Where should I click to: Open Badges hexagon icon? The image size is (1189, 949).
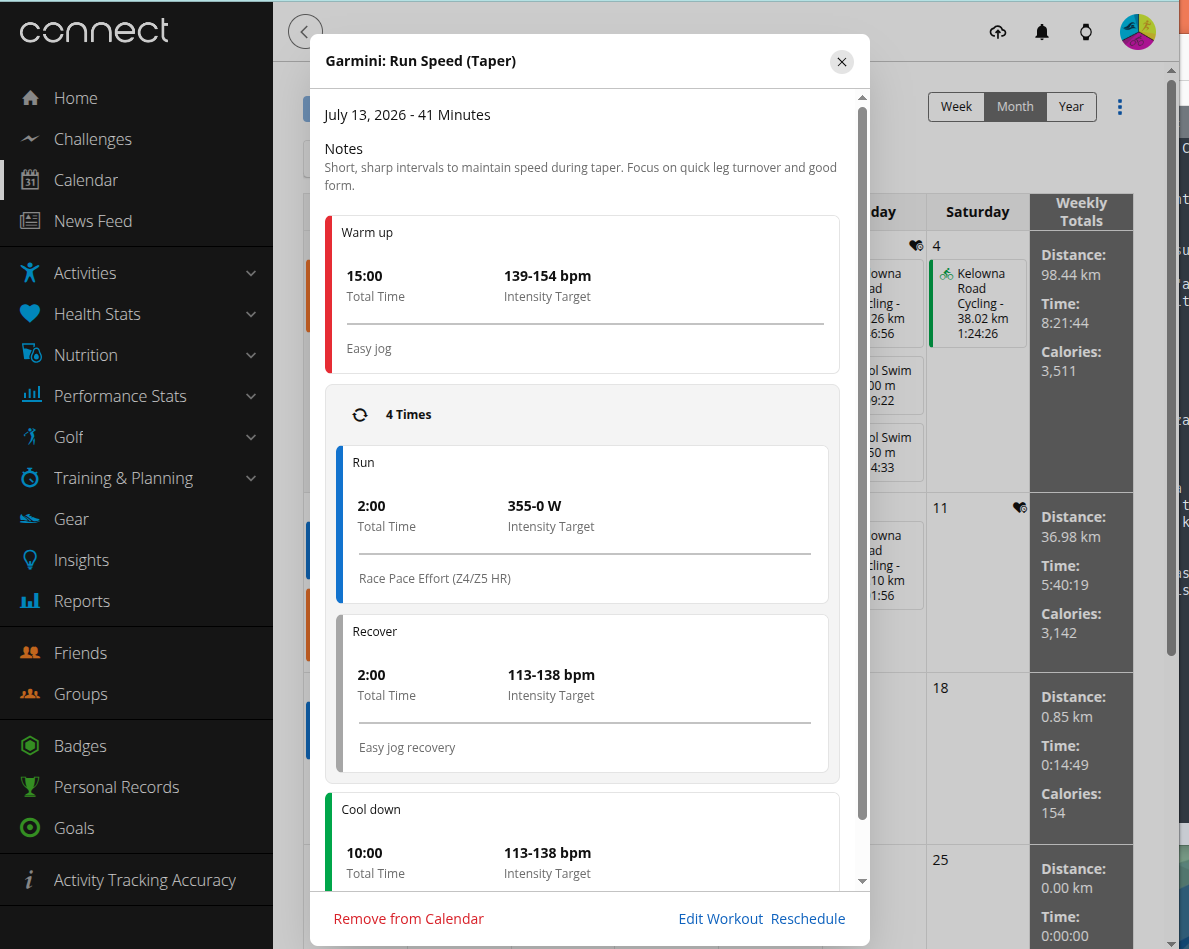30,746
